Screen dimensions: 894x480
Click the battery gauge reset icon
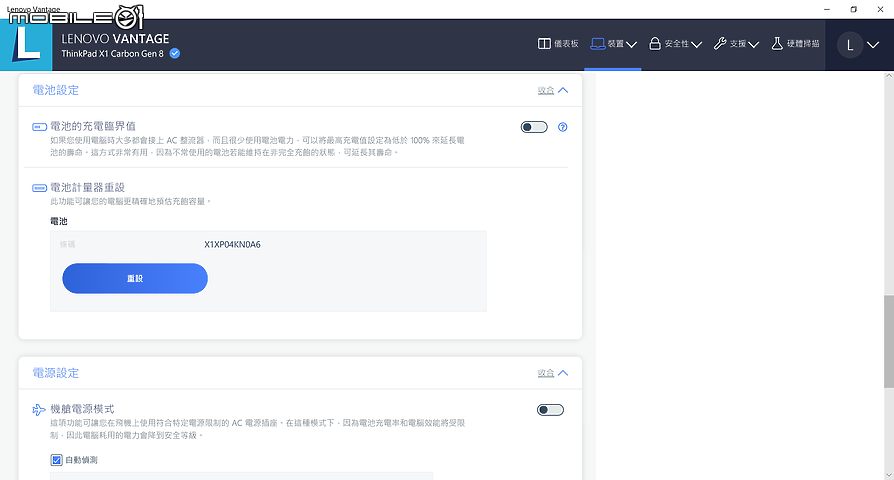[39, 188]
